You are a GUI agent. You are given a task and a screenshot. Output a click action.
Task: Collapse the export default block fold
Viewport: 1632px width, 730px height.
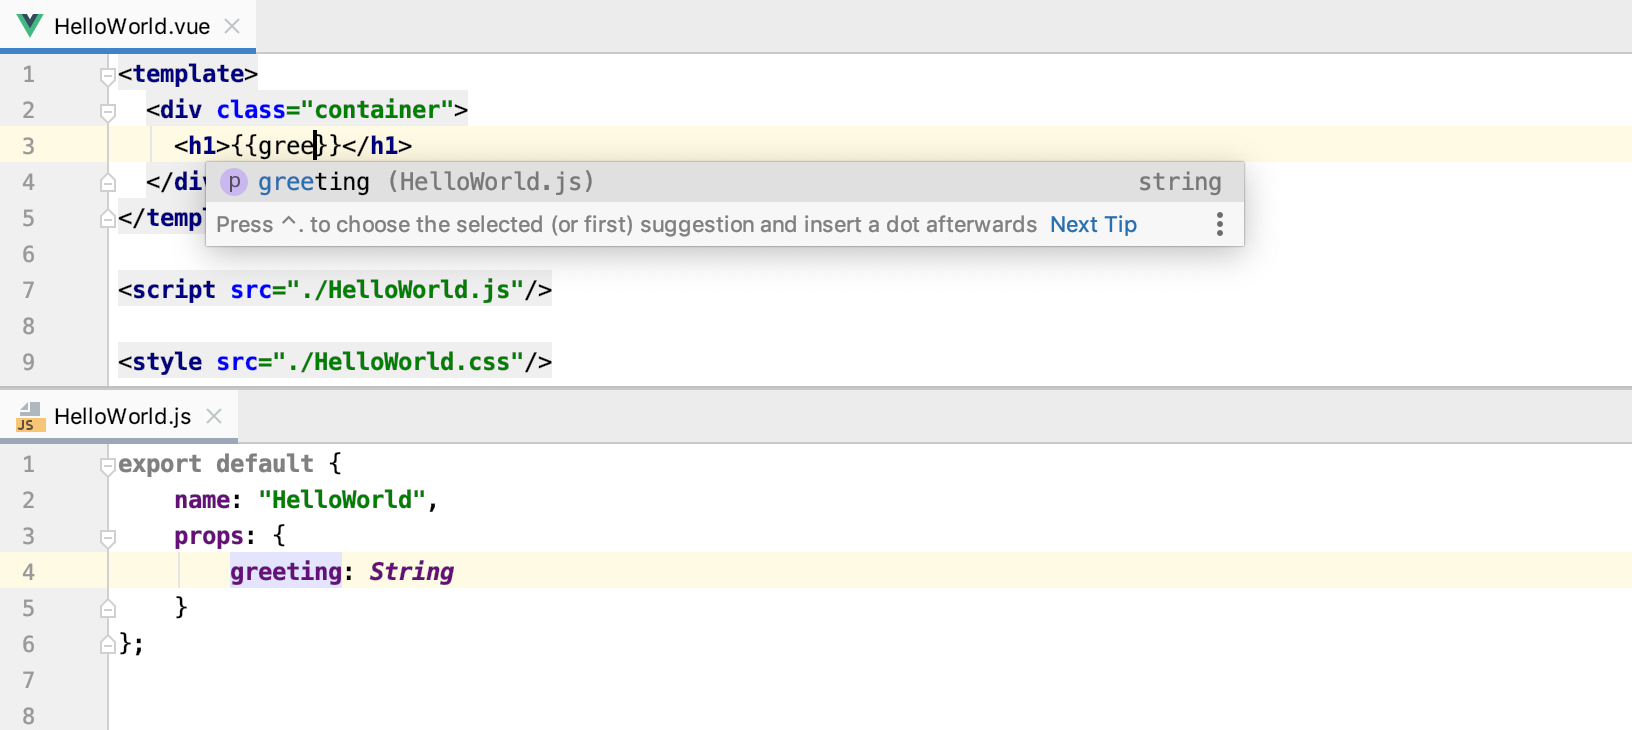click(x=108, y=465)
